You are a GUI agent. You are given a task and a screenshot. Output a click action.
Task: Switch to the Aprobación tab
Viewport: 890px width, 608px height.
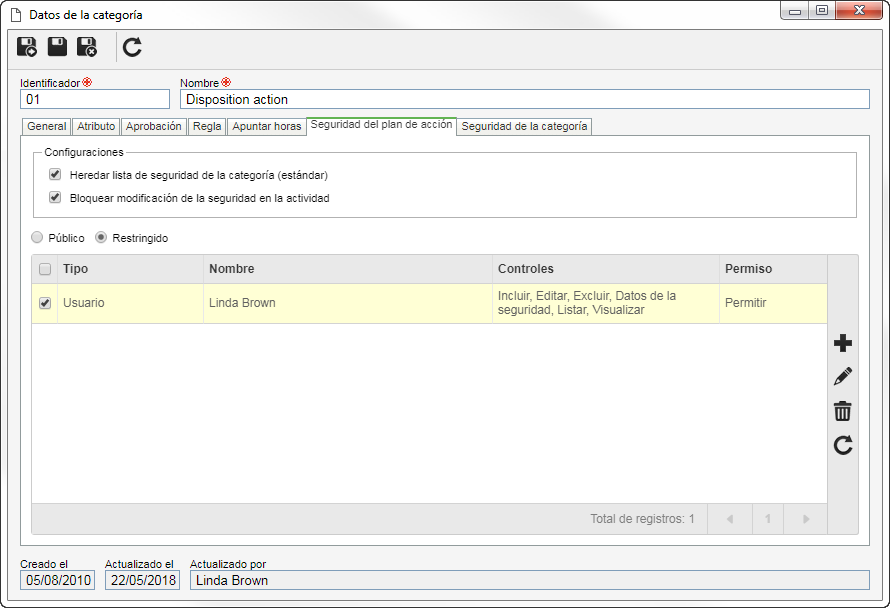(153, 126)
